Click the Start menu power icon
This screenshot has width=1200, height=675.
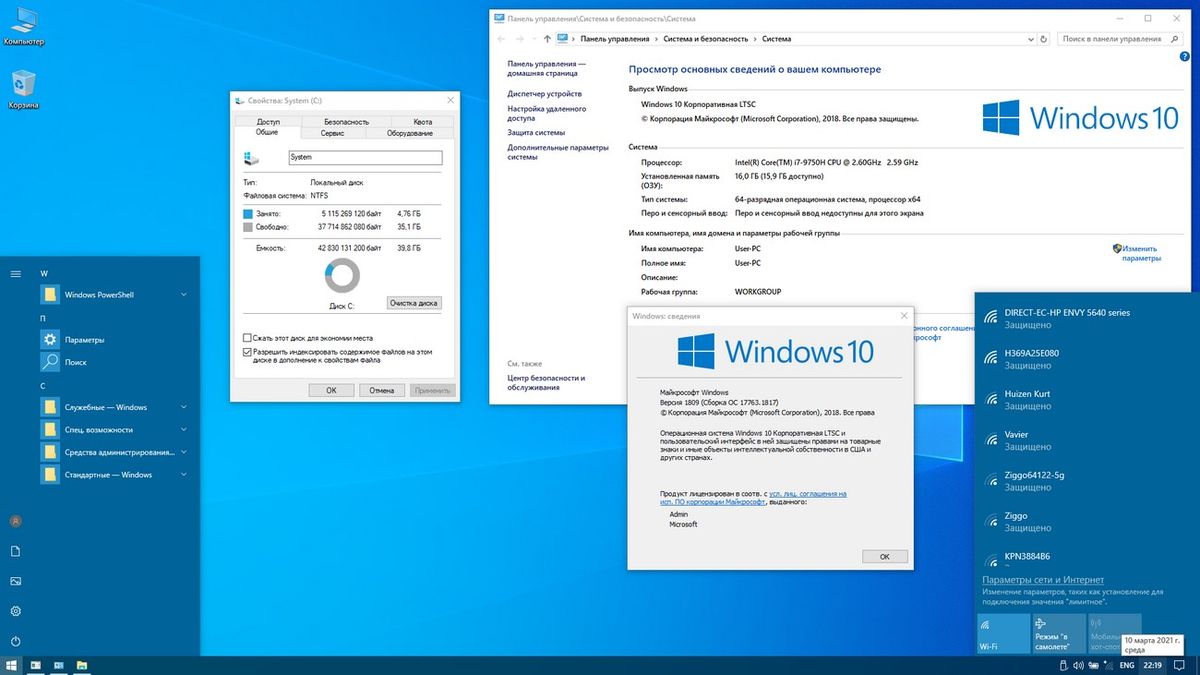coord(15,641)
